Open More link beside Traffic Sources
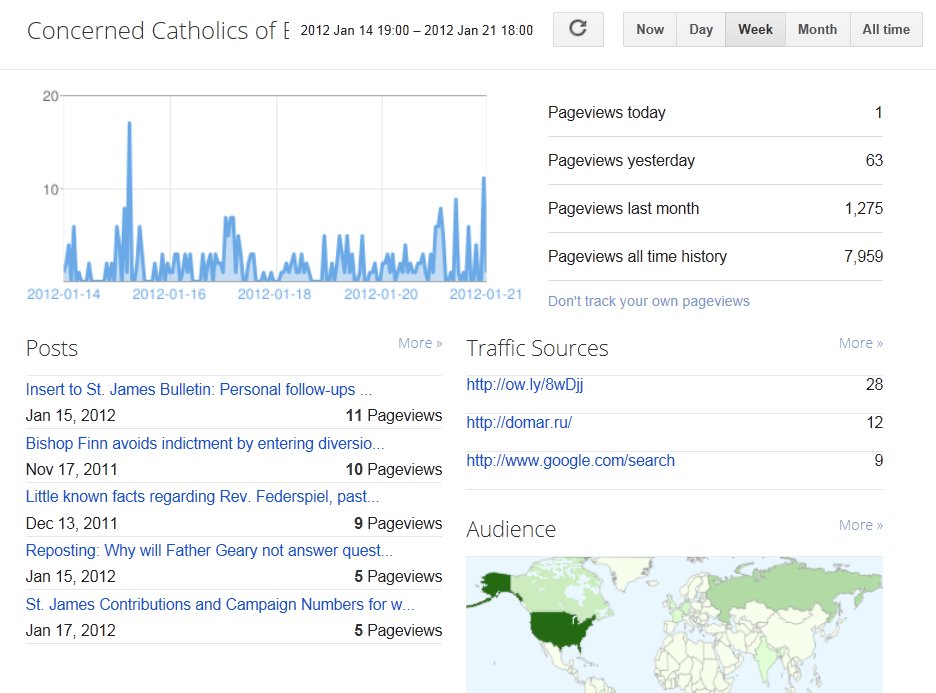 pyautogui.click(x=860, y=343)
